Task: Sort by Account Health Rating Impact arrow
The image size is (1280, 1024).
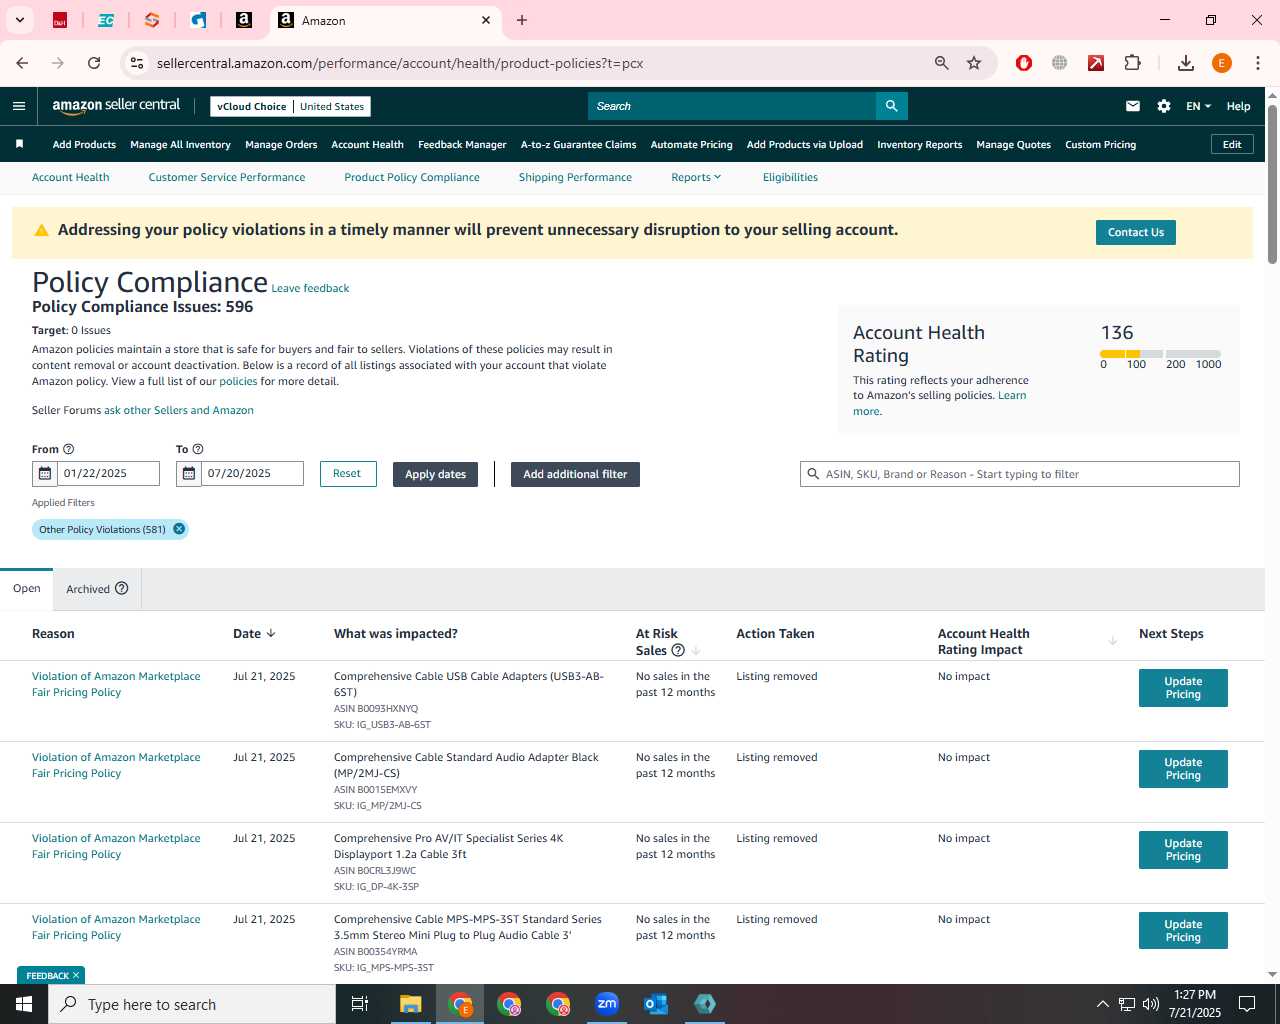Action: (1112, 641)
